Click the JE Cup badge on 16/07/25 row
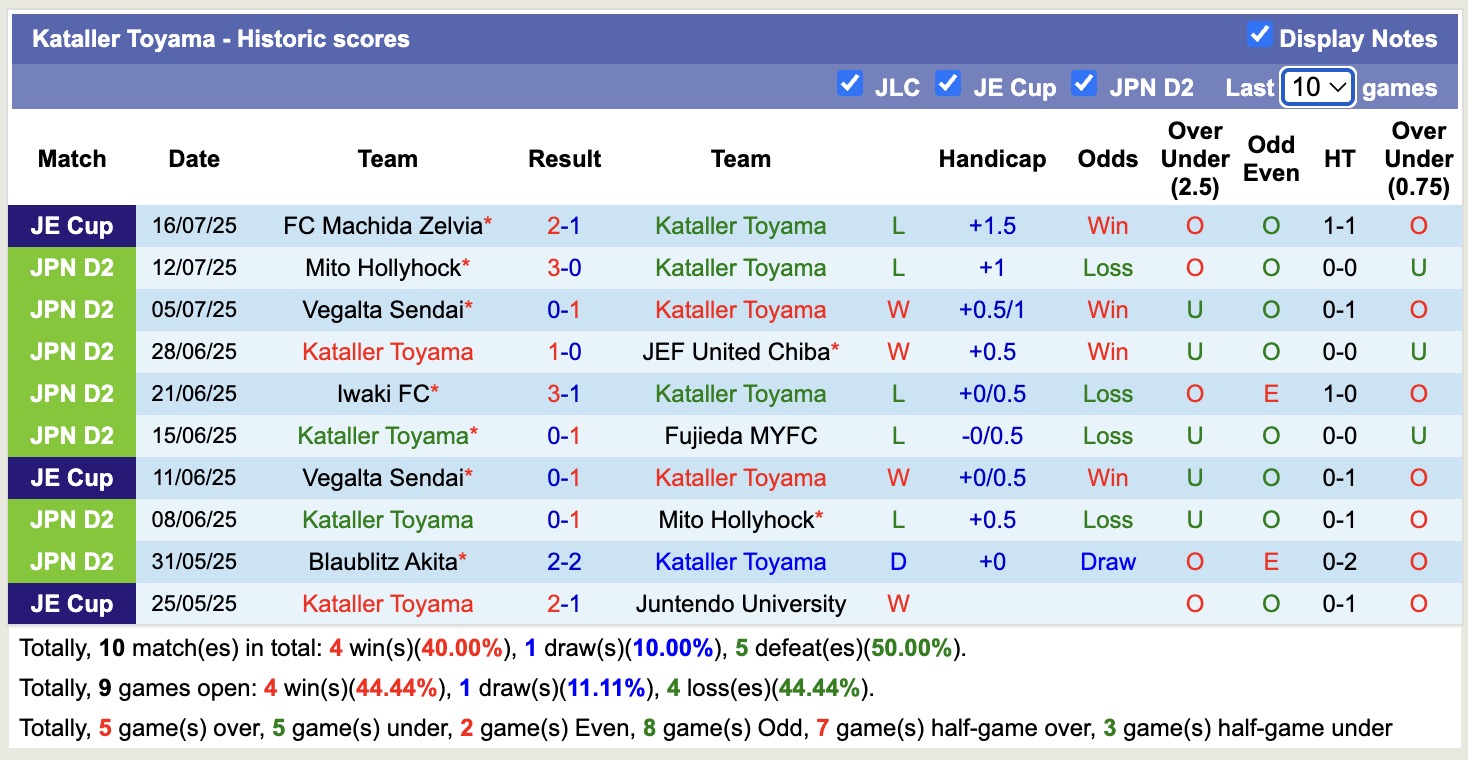This screenshot has height=760, width=1468. click(x=71, y=225)
